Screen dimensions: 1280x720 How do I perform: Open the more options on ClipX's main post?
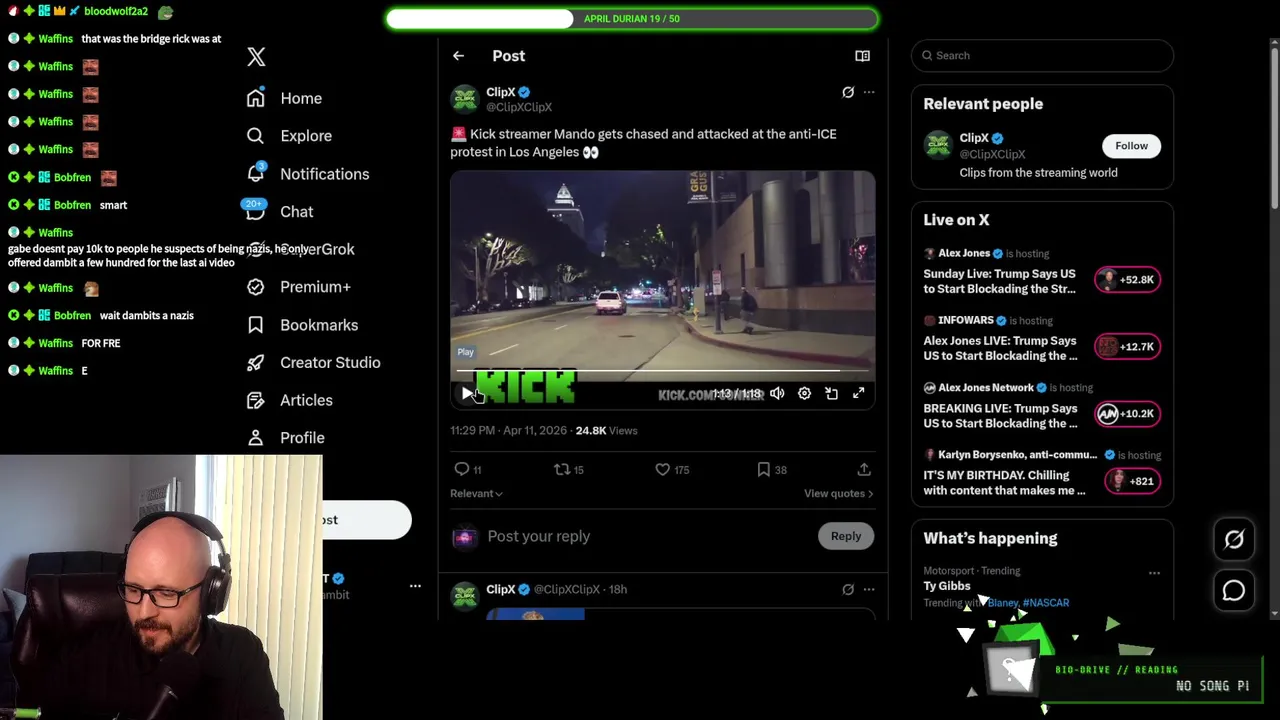point(869,92)
